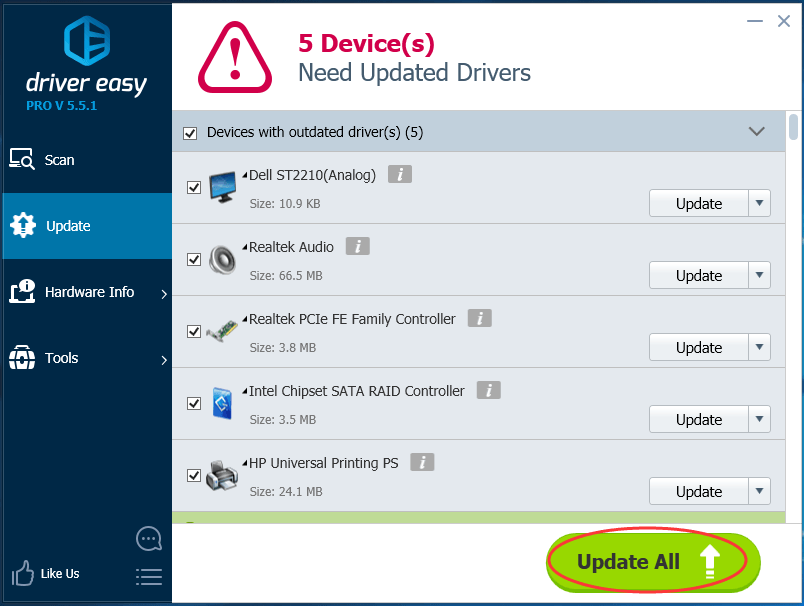Toggle the Devices with outdated drivers checkbox
804x606 pixels.
tap(190, 133)
